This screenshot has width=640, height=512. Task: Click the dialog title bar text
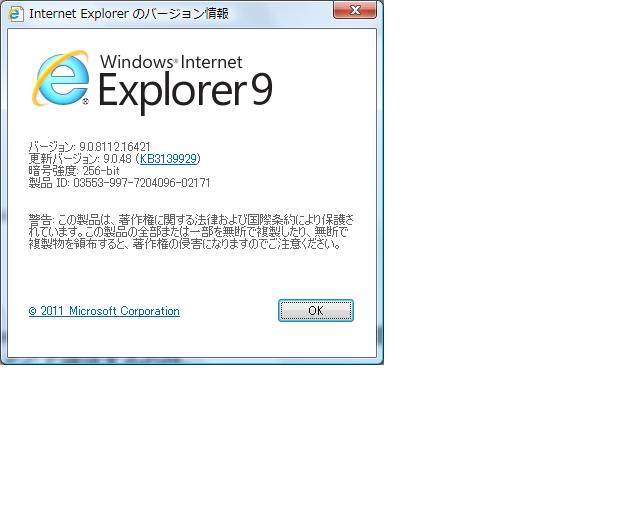tap(128, 14)
